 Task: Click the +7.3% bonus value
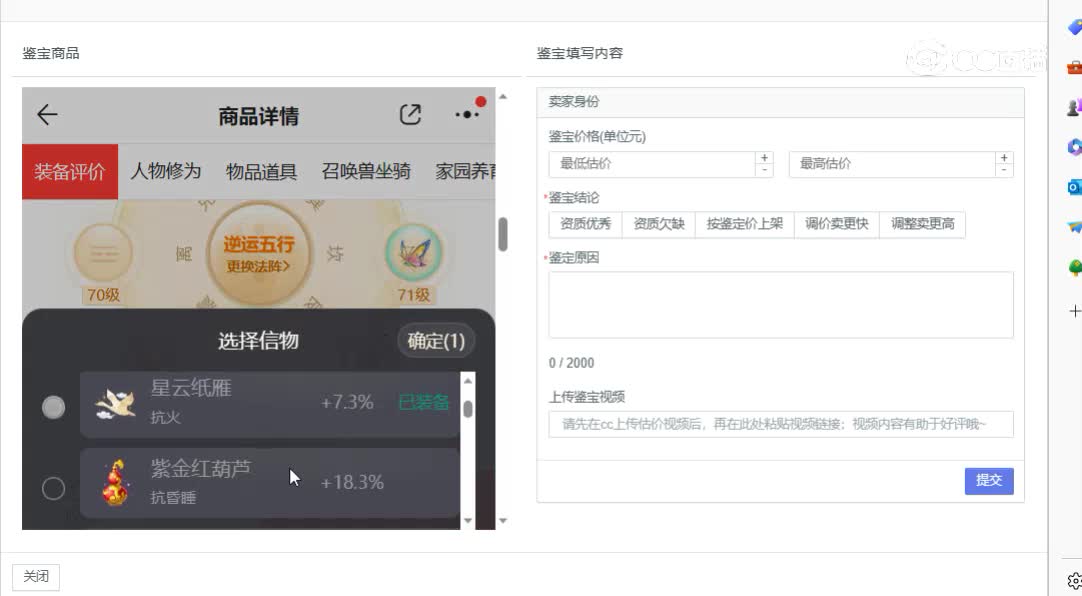(347, 402)
